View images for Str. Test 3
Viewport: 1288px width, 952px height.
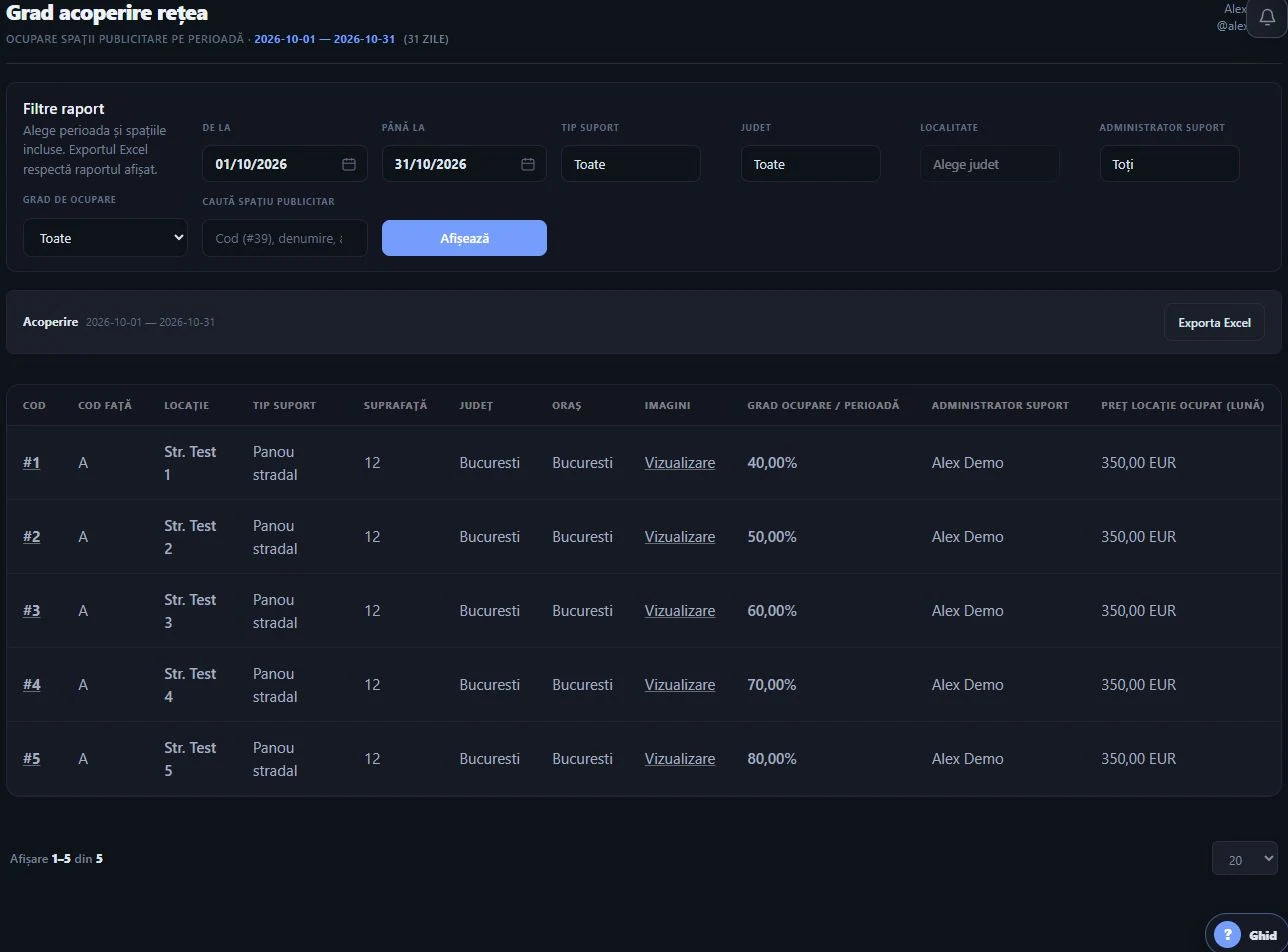(680, 611)
